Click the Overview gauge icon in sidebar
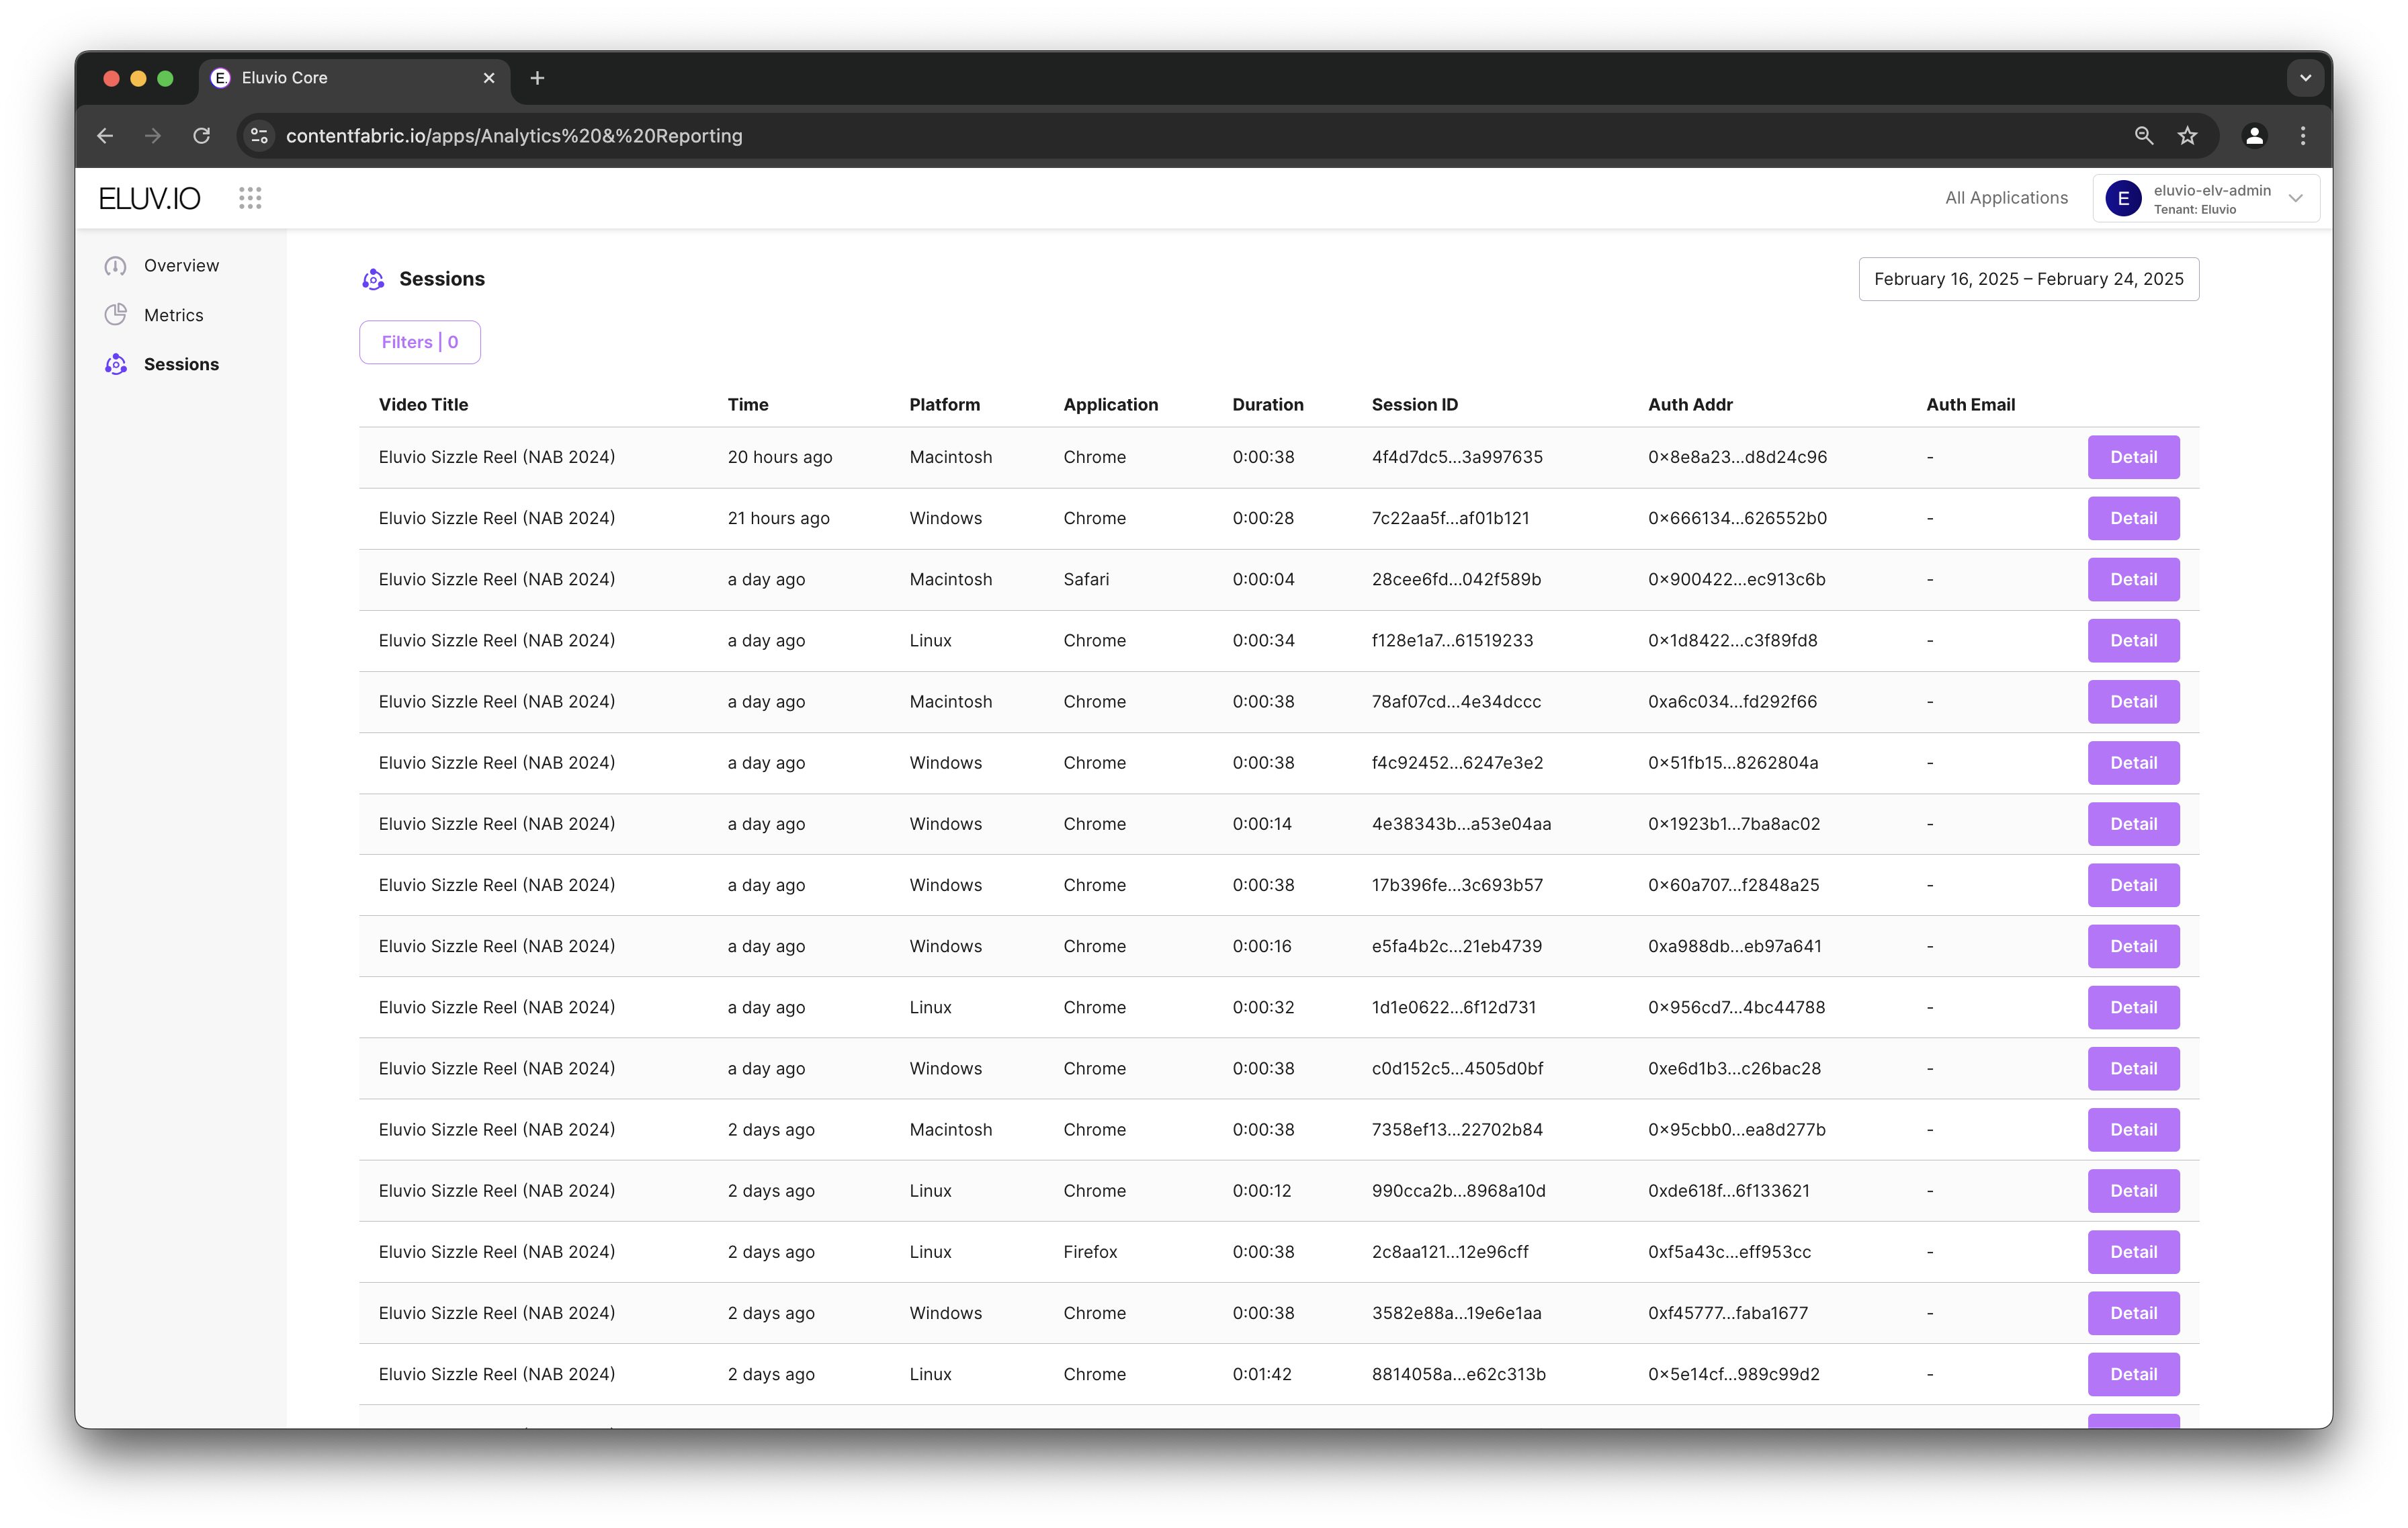Image resolution: width=2408 pixels, height=1528 pixels. tap(116, 266)
